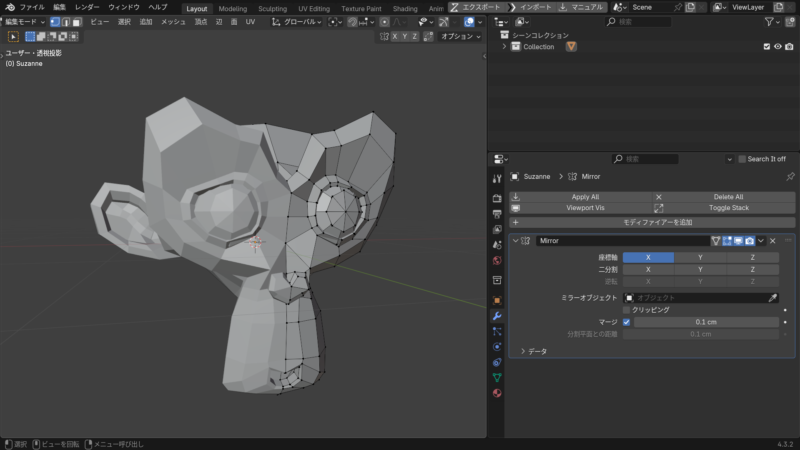Open pivot point dropdown
The width and height of the screenshot is (800, 450).
coord(335,22)
